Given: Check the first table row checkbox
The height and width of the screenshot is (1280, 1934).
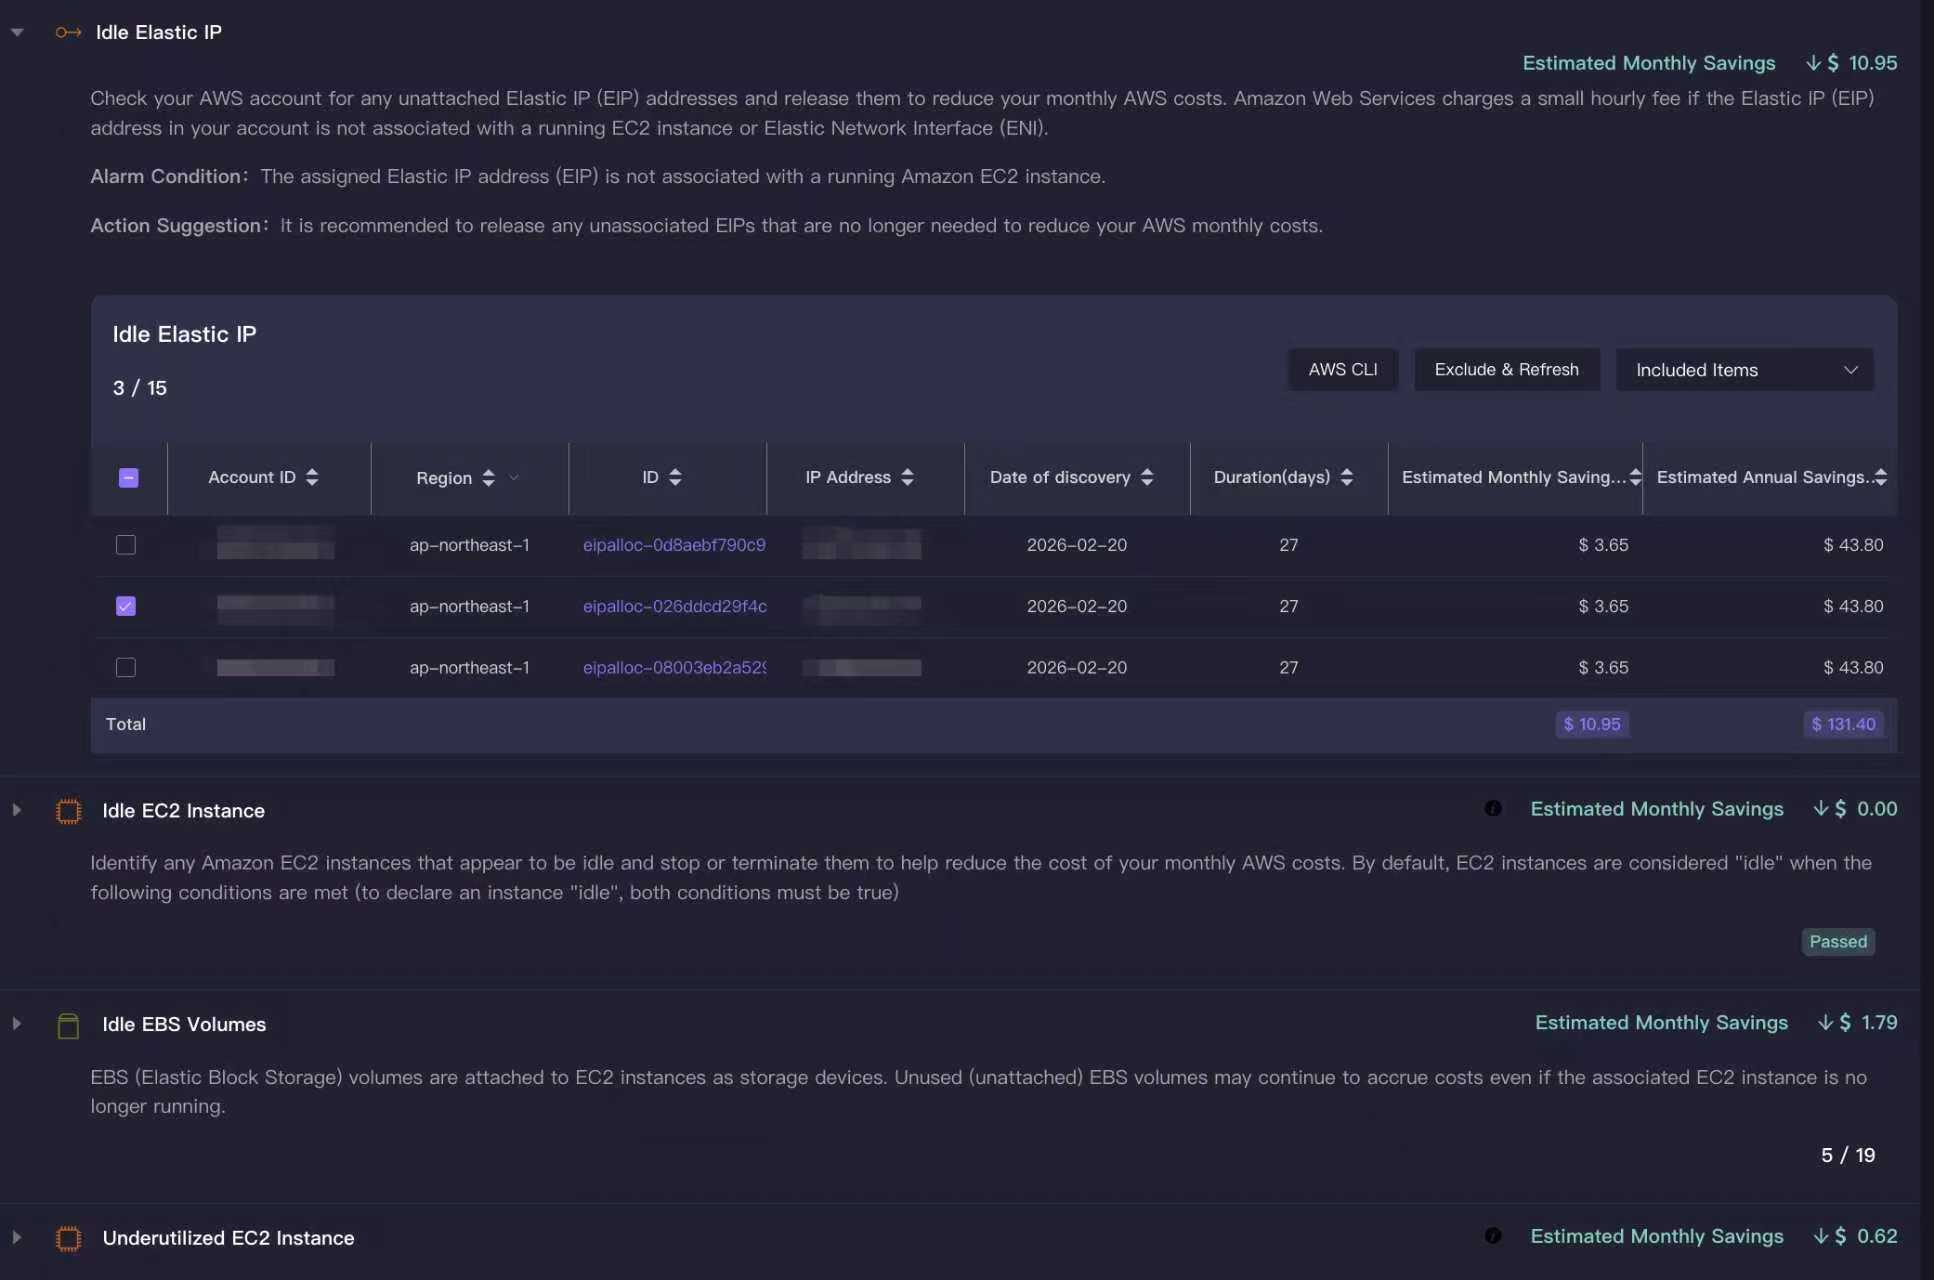Looking at the screenshot, I should click(x=125, y=545).
